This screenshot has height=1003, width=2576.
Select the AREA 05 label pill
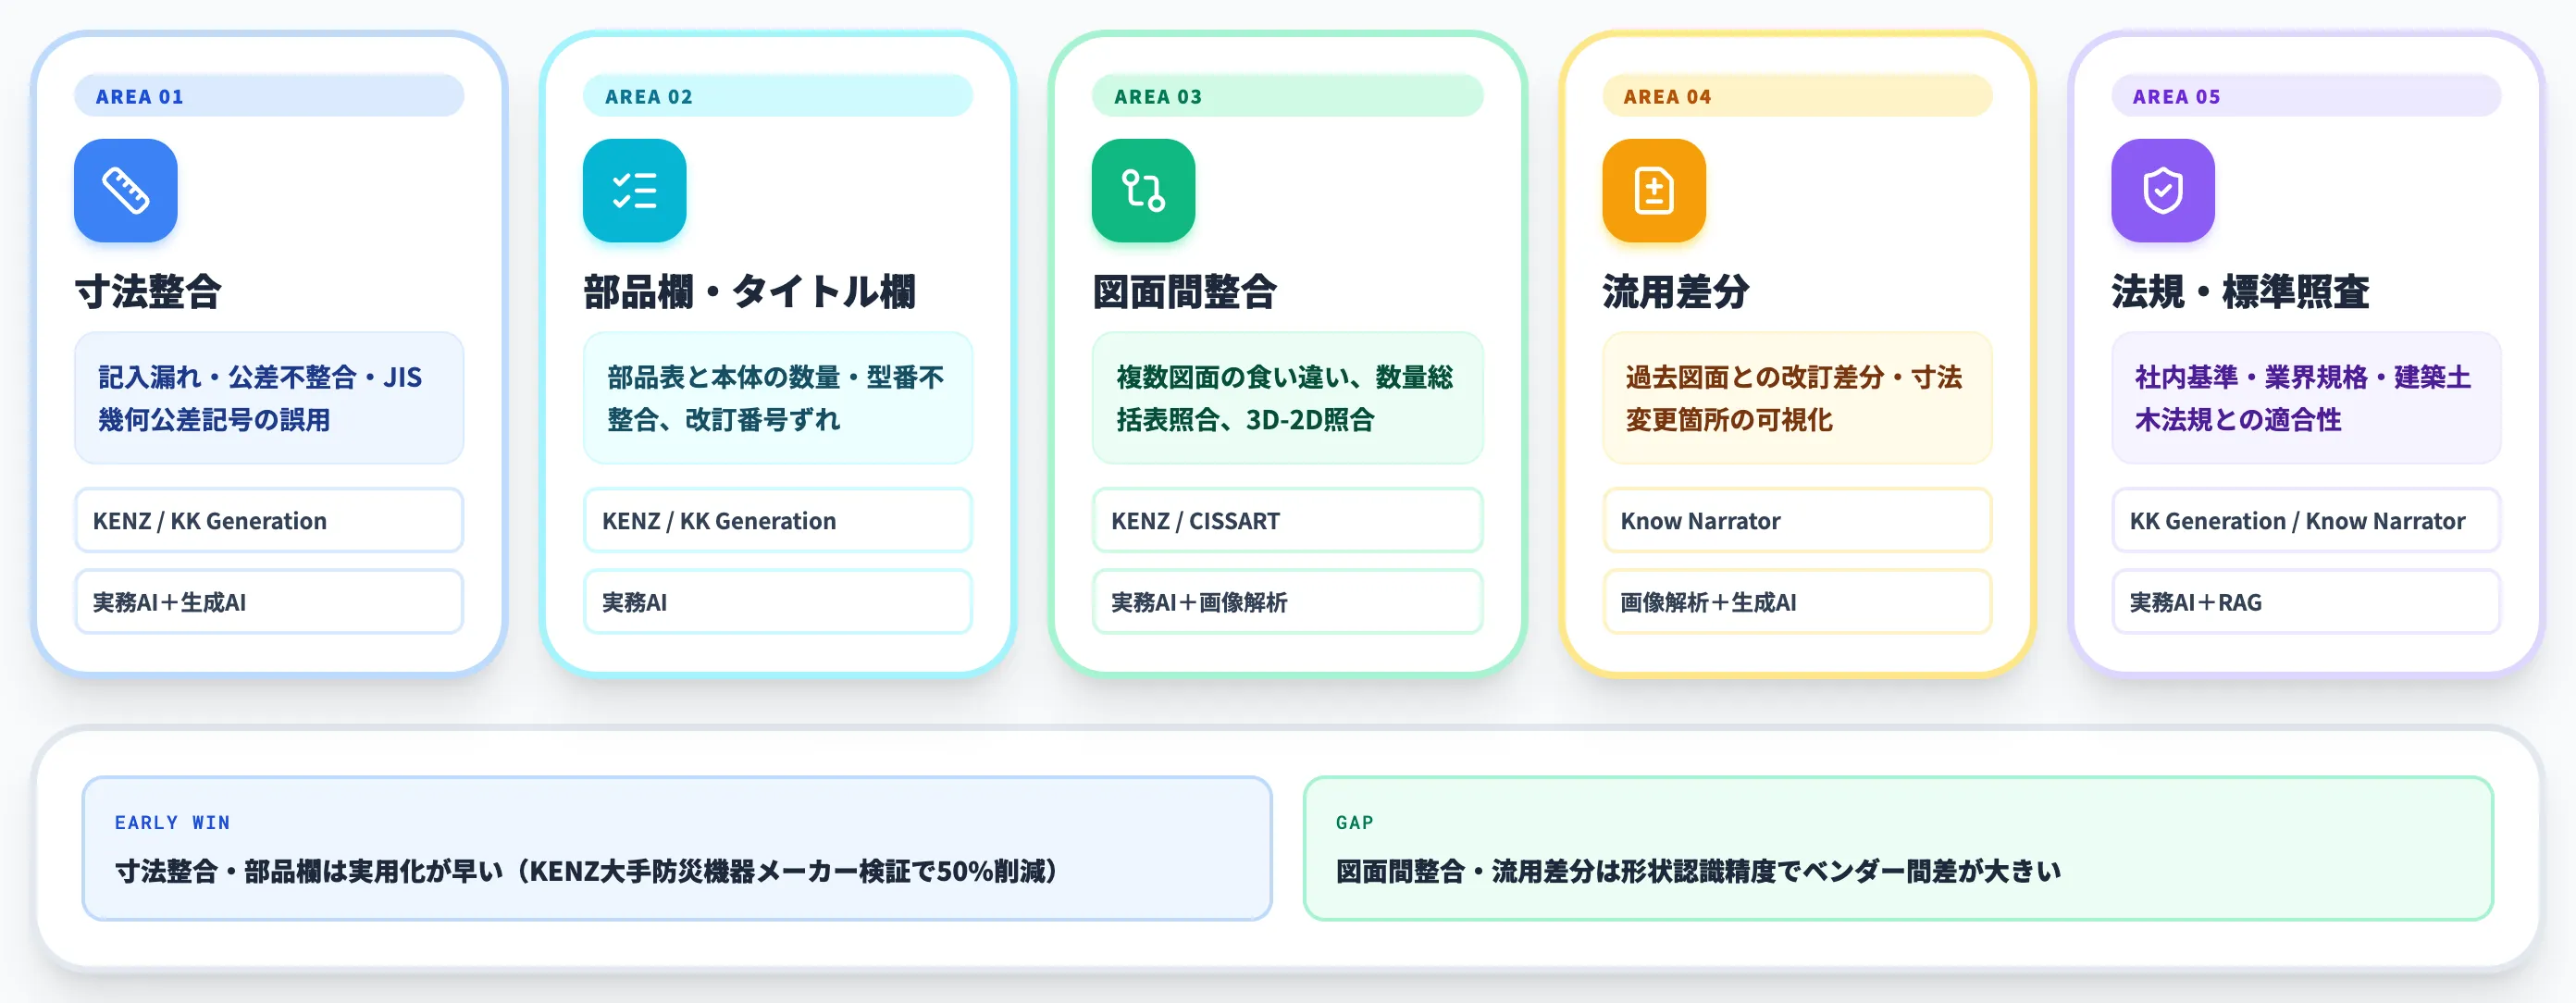coord(2306,96)
